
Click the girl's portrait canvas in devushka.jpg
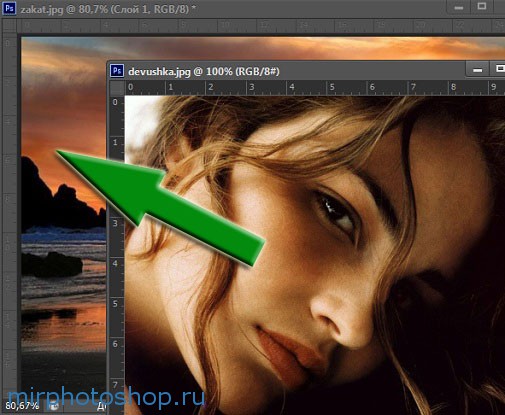coord(315,255)
